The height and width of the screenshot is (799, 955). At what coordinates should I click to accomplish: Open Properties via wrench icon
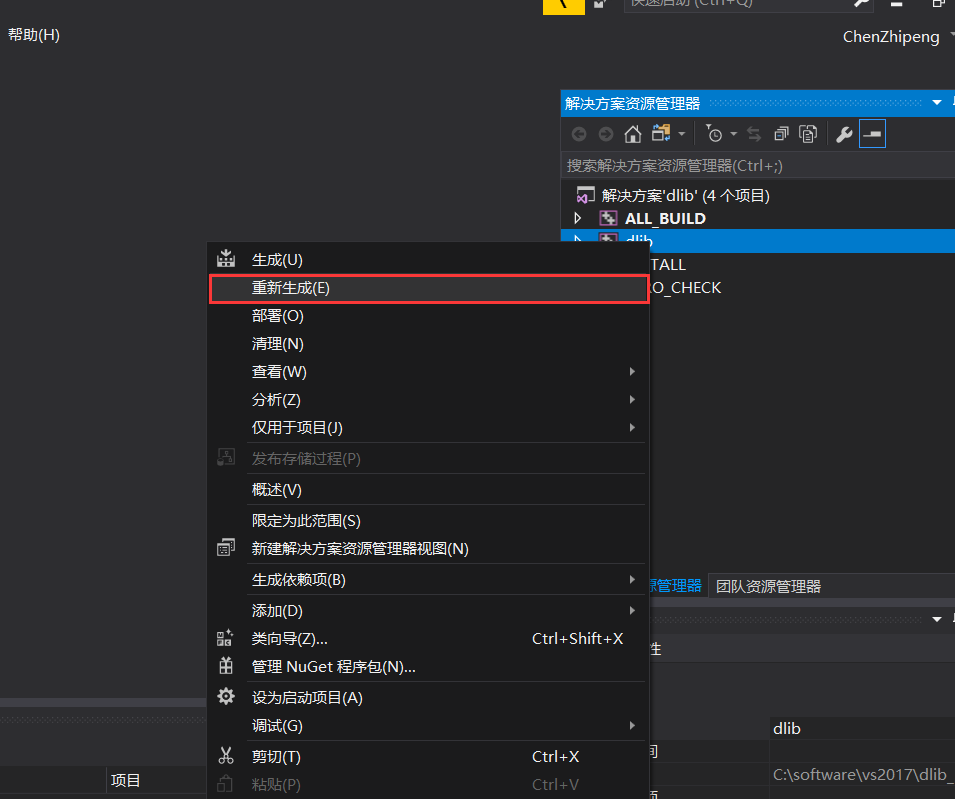pos(844,134)
